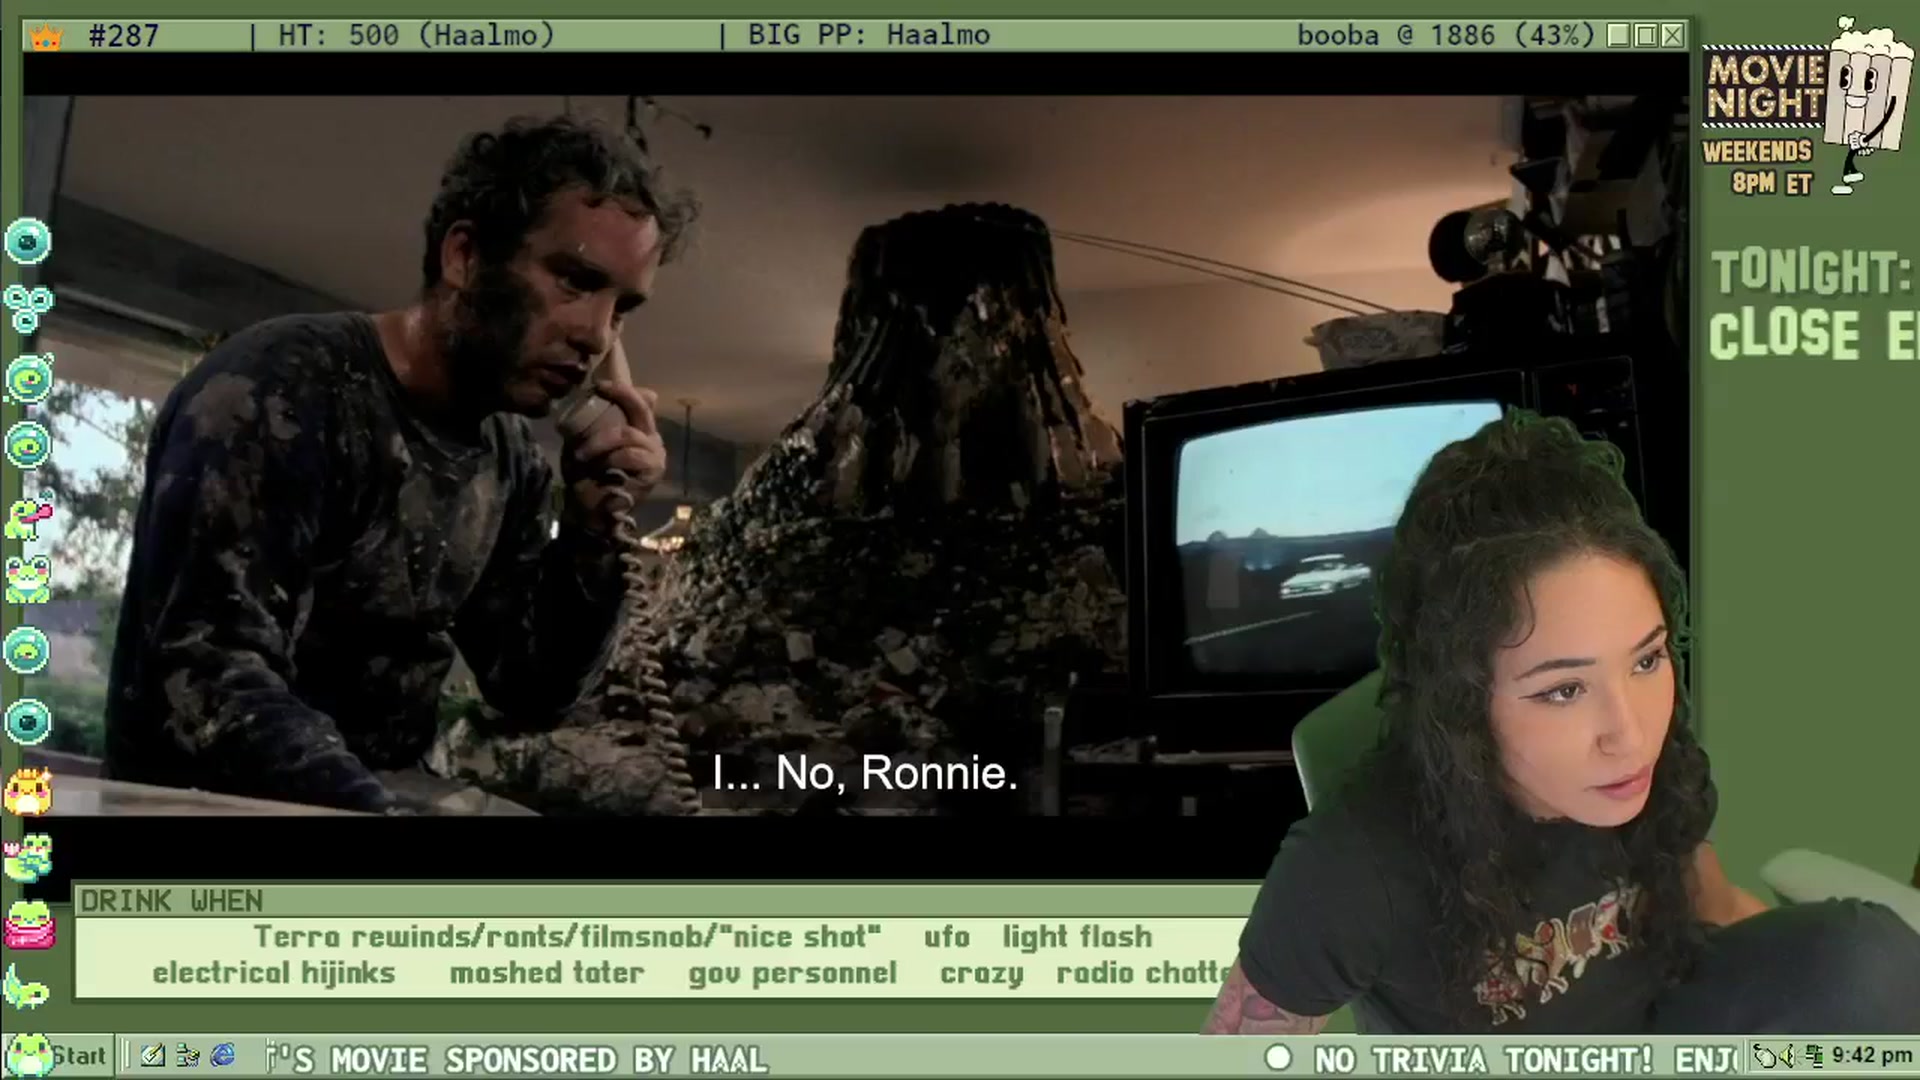Open the network quick-launch icon beside notepad
Image resolution: width=1920 pixels, height=1080 pixels.
coord(187,1056)
